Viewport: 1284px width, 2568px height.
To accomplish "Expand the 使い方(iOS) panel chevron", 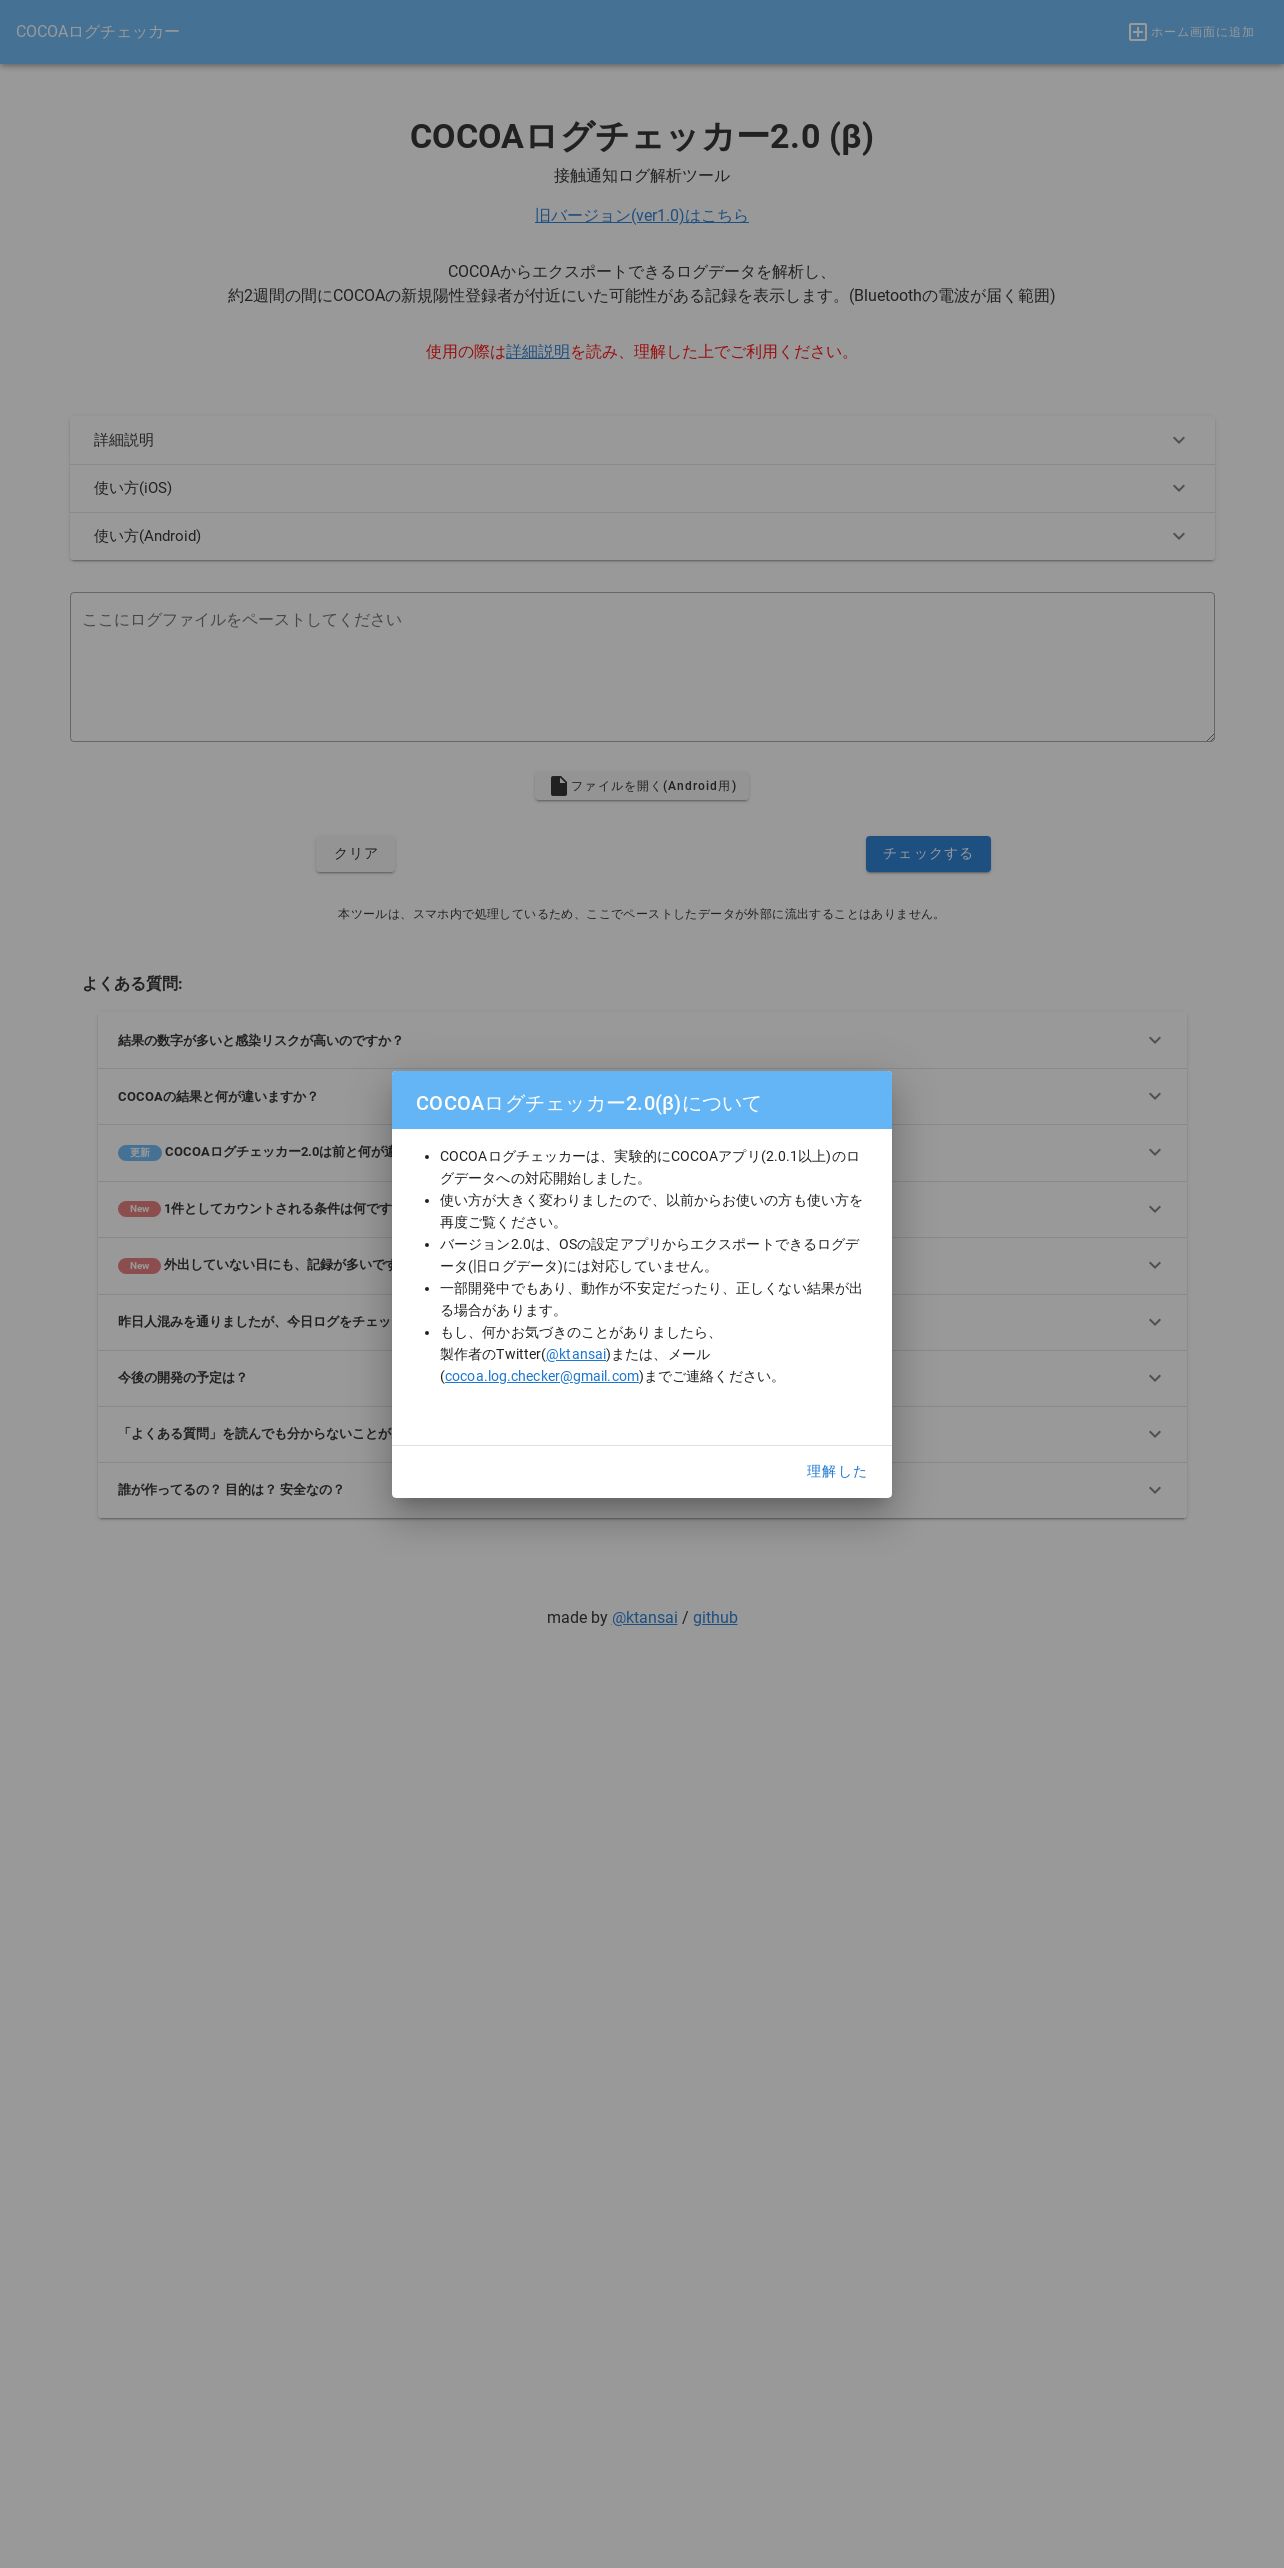I will pyautogui.click(x=1179, y=488).
